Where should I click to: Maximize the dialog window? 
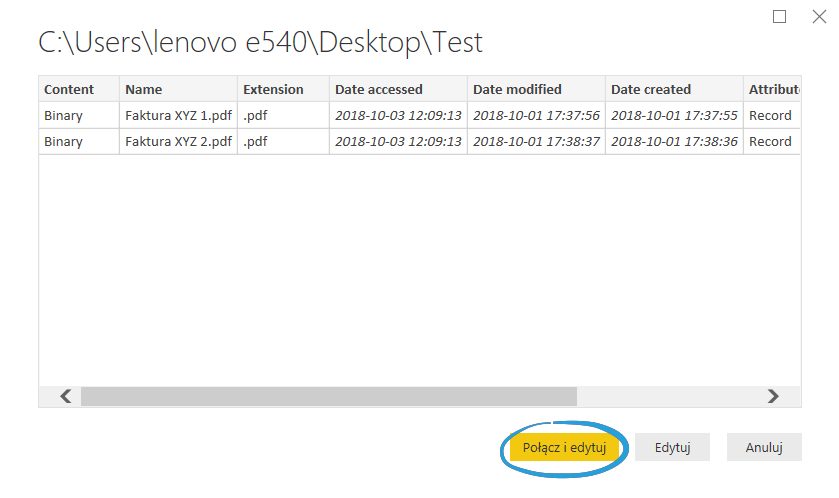coord(780,16)
